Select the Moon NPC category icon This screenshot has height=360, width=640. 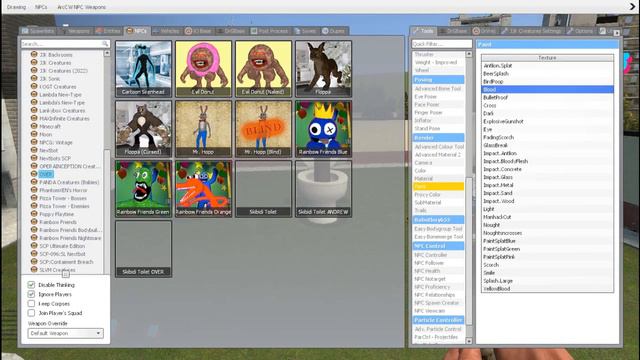(x=34, y=134)
